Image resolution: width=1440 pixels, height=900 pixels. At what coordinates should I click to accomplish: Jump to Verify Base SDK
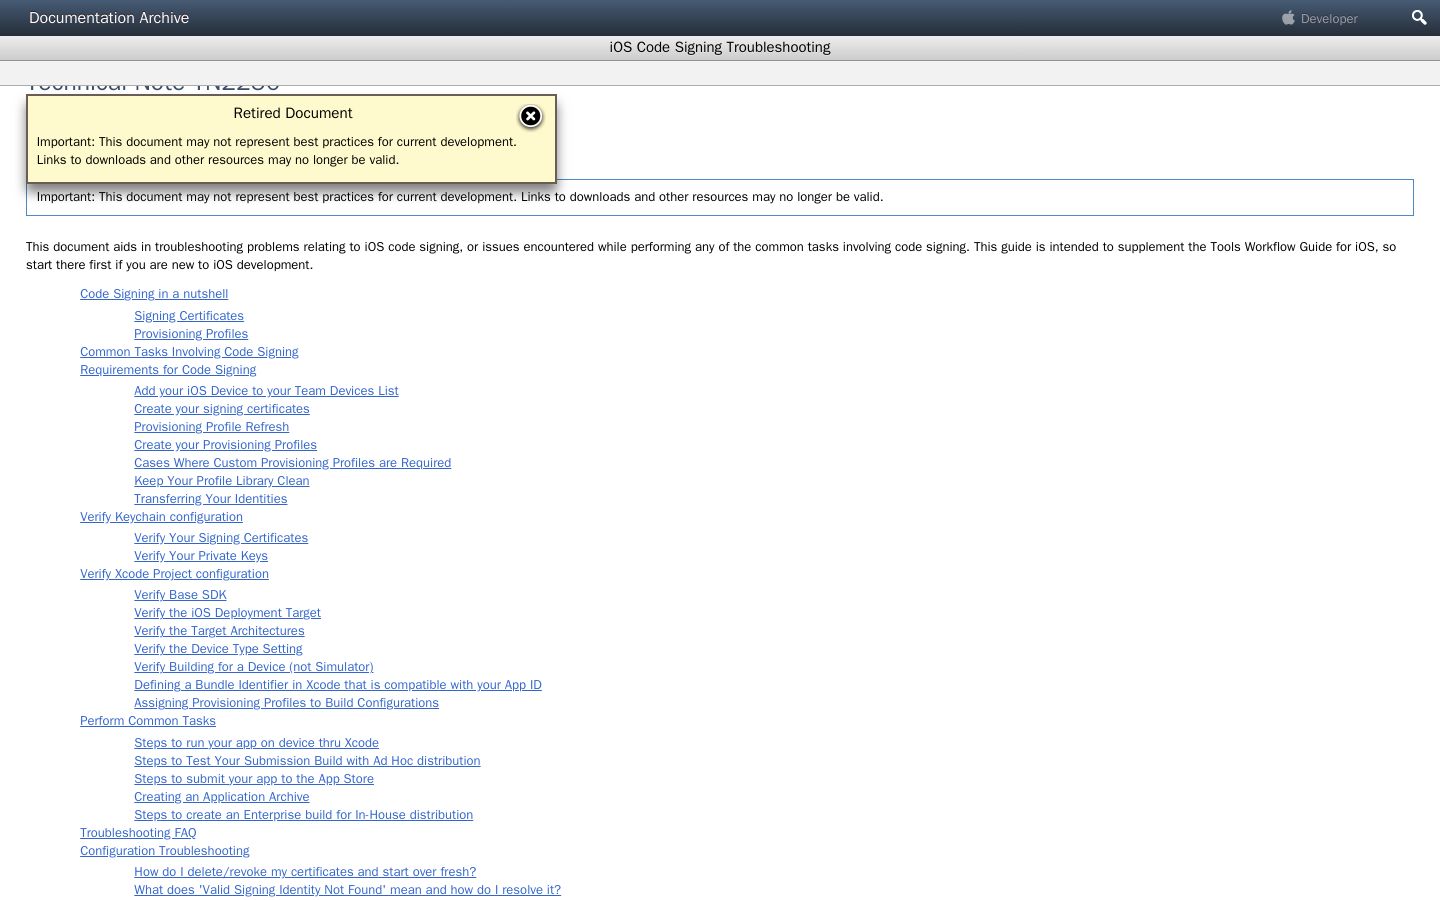180,595
